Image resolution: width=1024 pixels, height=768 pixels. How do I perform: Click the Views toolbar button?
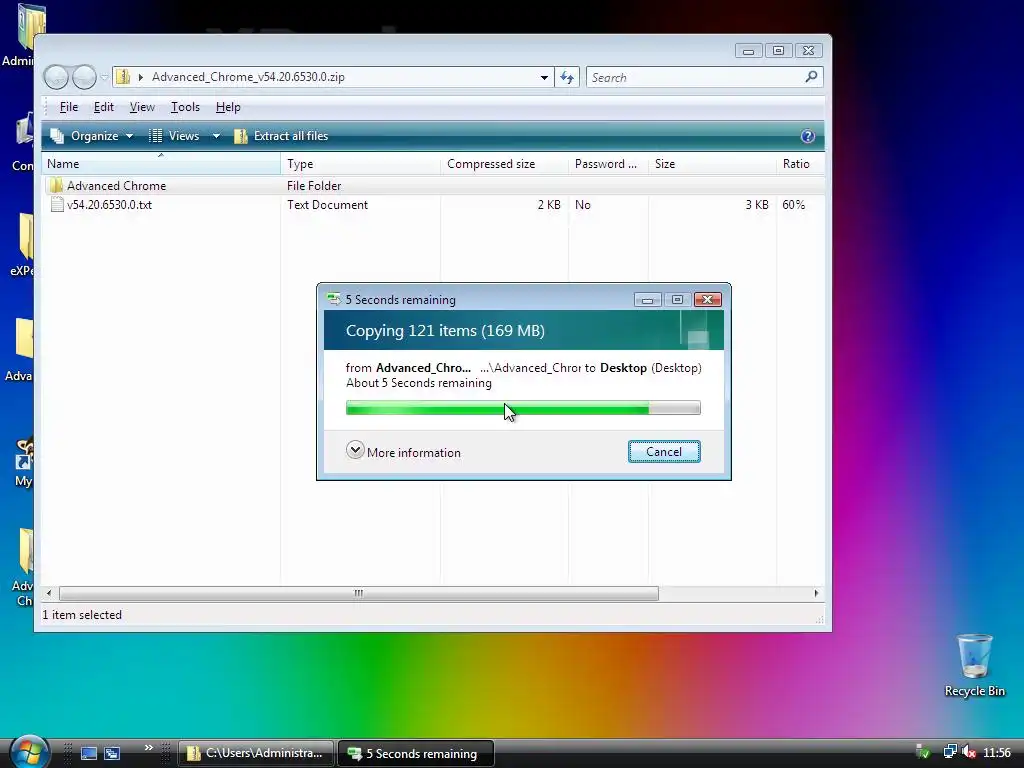(x=175, y=136)
